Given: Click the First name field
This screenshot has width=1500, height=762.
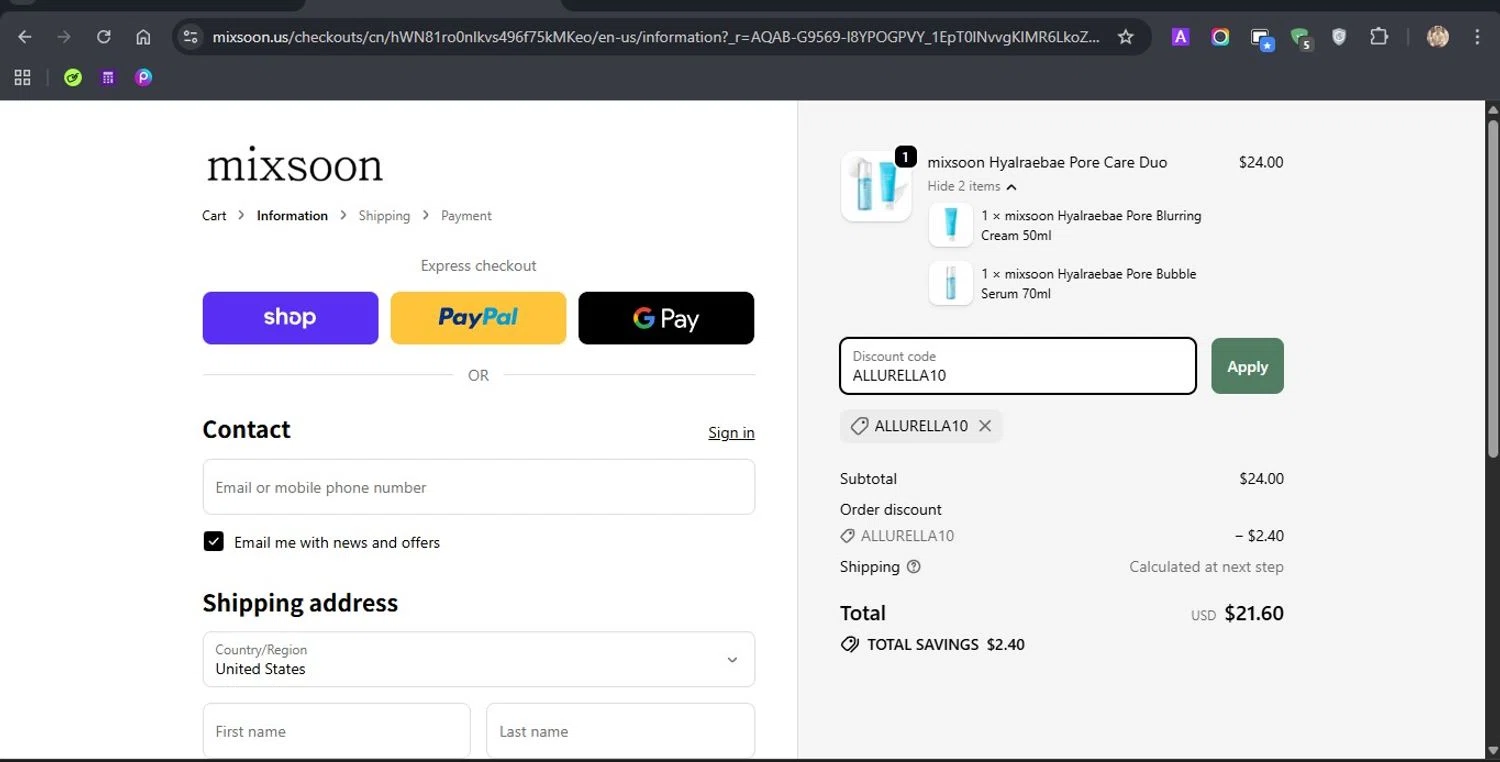Looking at the screenshot, I should pyautogui.click(x=336, y=731).
